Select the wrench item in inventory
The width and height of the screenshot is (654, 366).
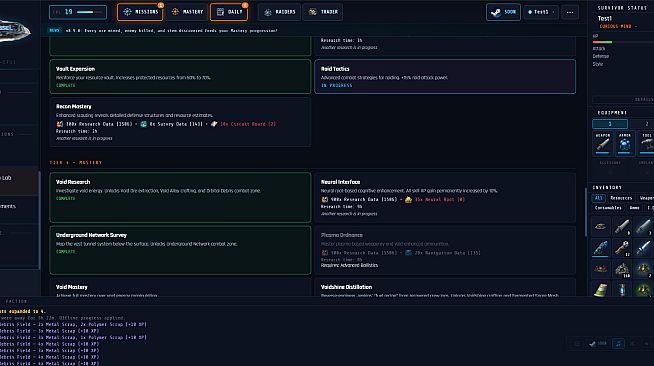tap(622, 248)
